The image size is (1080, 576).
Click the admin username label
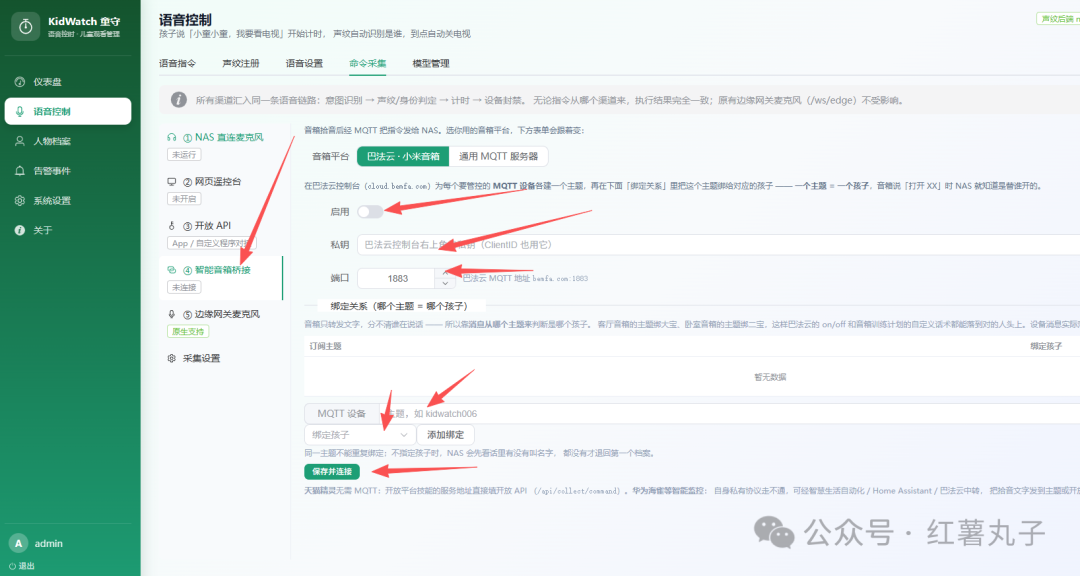point(48,544)
